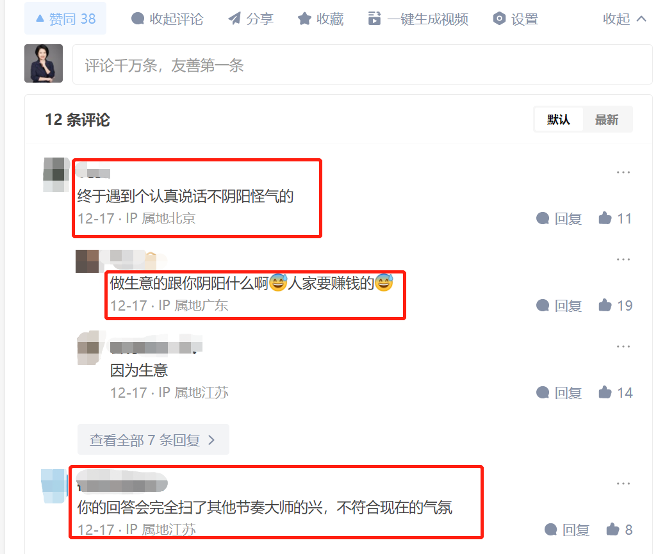Viewport: 668px width, 554px height.
Task: Focus the comment input box 评论千万条
Action: point(362,65)
